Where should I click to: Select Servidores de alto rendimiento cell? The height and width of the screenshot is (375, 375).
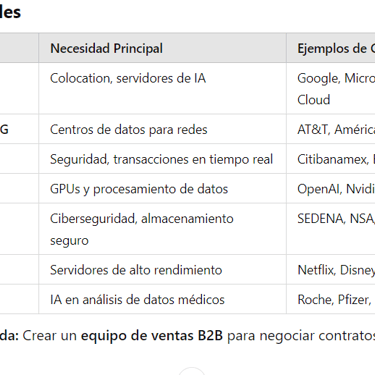pos(162,270)
